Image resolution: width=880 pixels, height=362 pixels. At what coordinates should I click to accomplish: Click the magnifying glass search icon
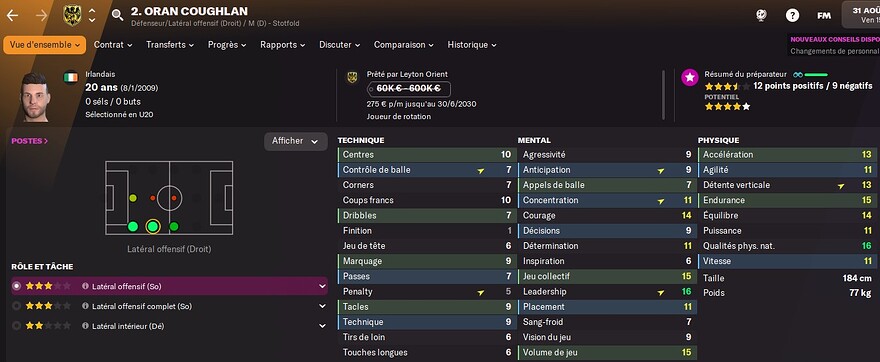point(117,15)
